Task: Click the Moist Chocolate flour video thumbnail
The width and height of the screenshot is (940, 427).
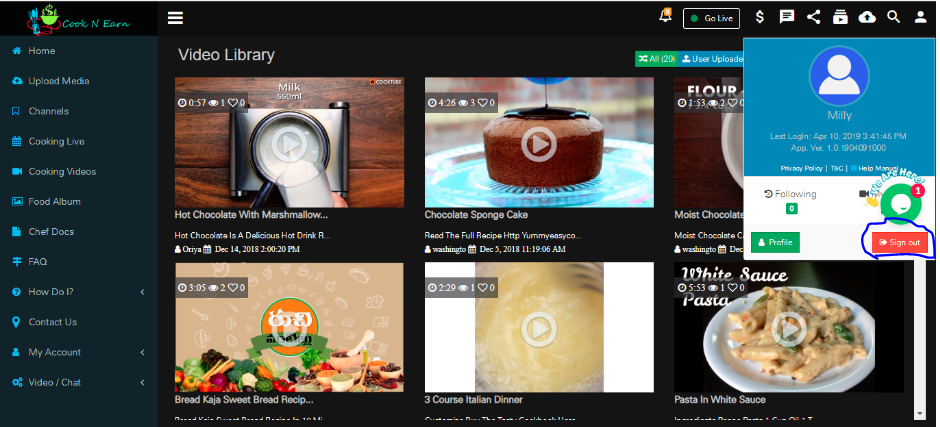Action: (709, 143)
